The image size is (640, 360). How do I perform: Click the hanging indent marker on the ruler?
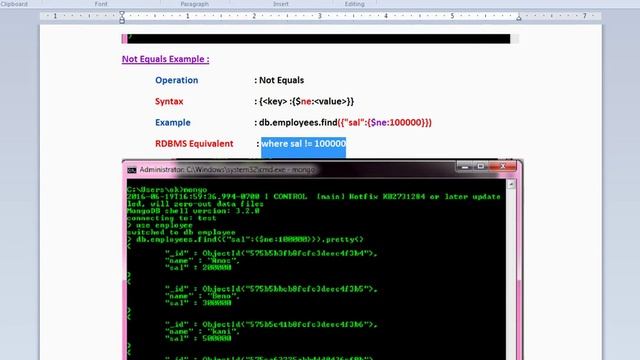tap(122, 19)
